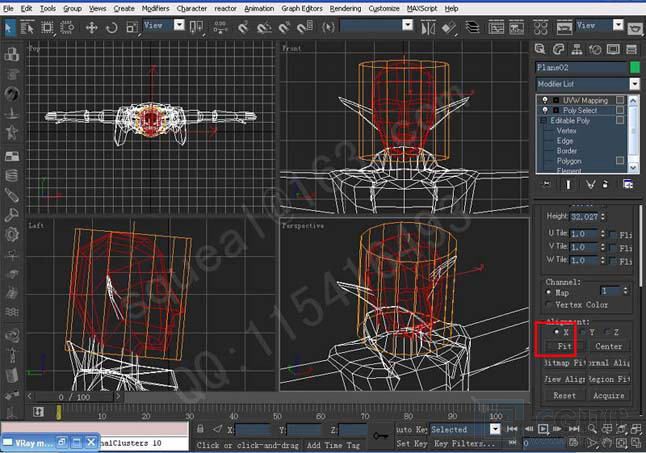Click the Bitmap Fit button
Screen dimensions: 646x453
(564, 363)
